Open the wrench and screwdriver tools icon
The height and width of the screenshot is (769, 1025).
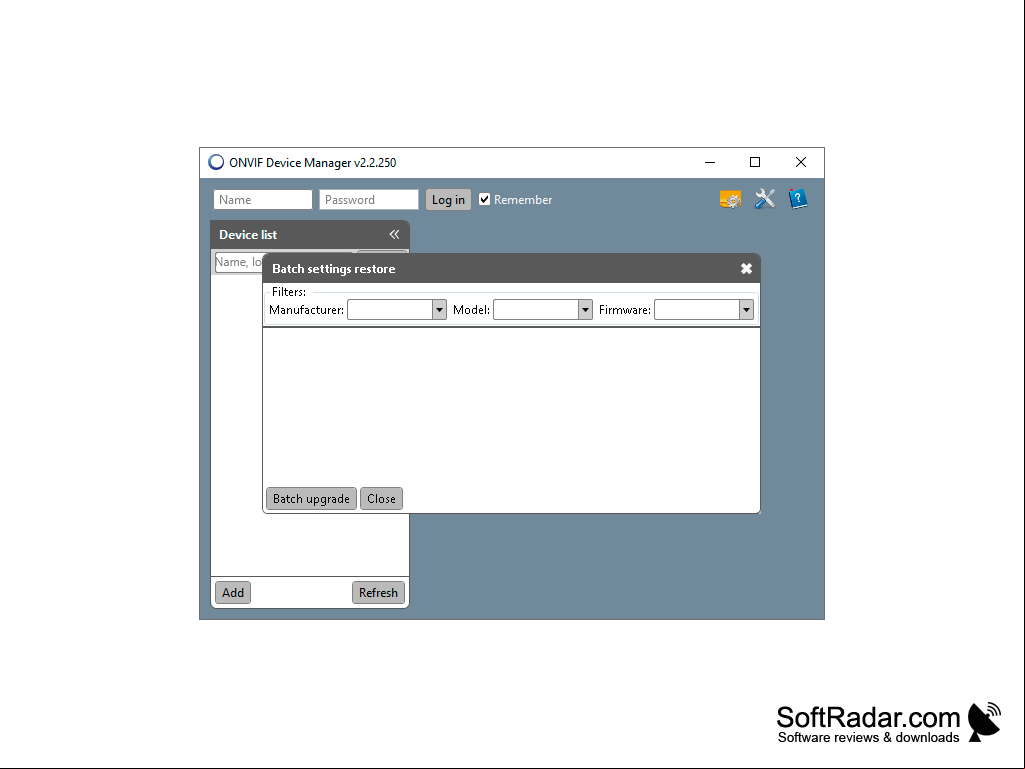764,199
